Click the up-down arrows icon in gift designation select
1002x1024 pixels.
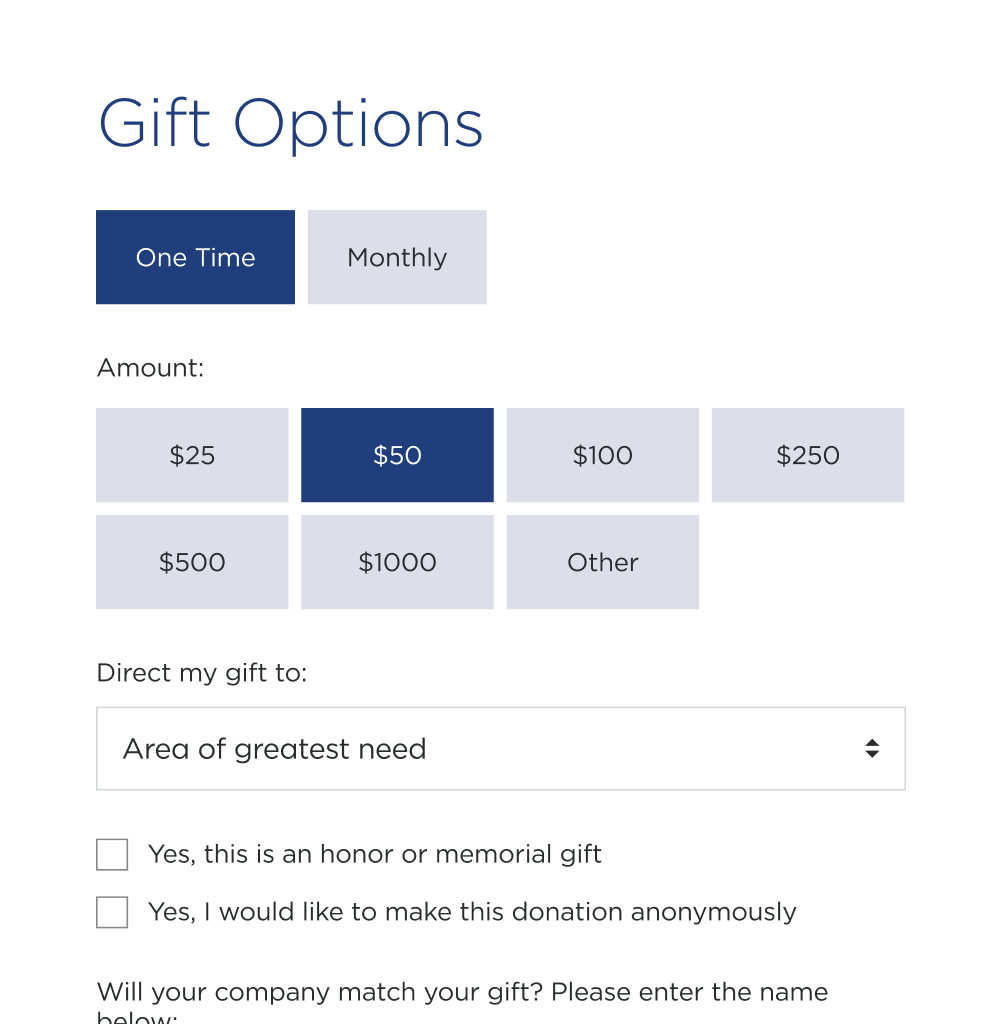[x=872, y=748]
